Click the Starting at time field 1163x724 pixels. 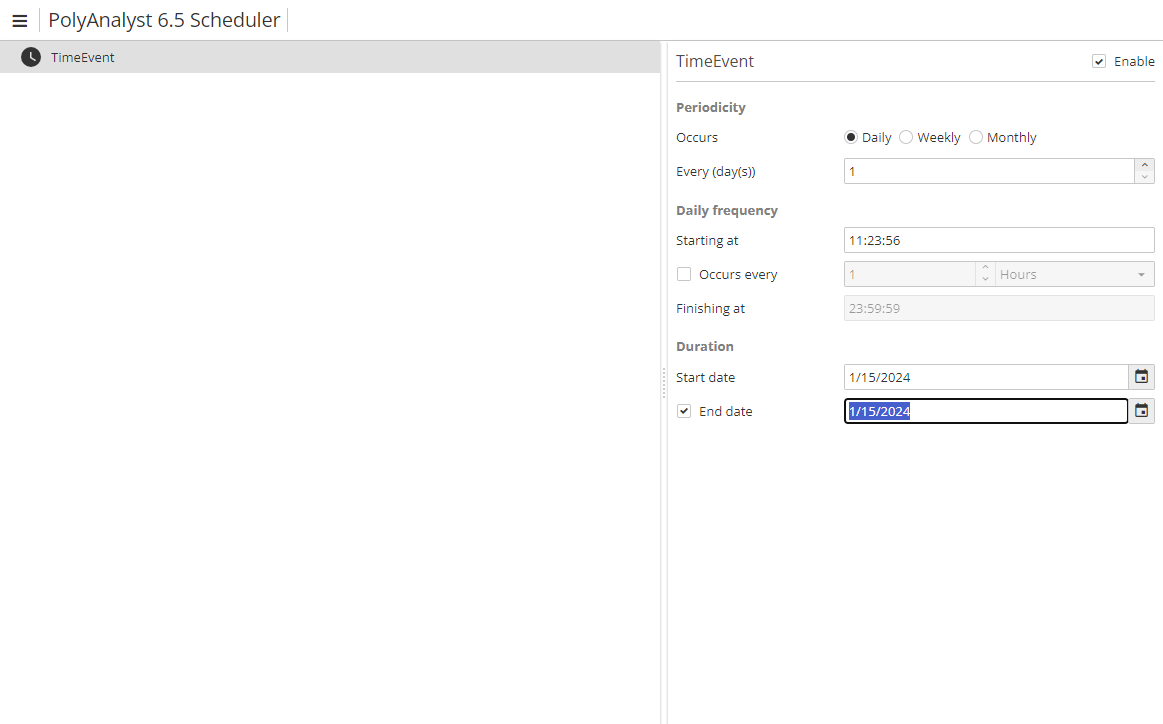[998, 240]
